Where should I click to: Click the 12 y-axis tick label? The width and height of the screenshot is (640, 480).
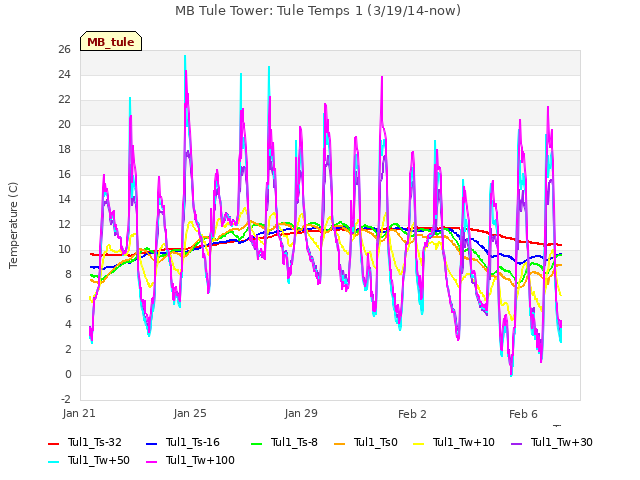point(64,224)
